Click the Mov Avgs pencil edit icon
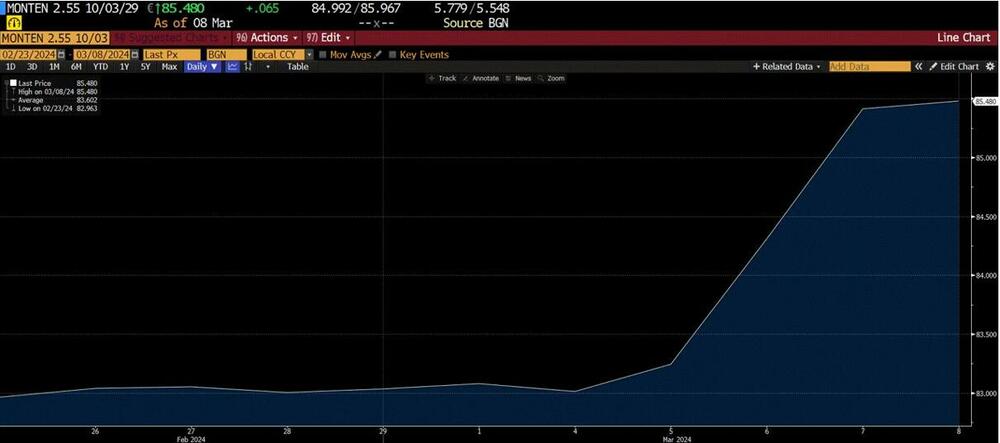 (x=378, y=54)
